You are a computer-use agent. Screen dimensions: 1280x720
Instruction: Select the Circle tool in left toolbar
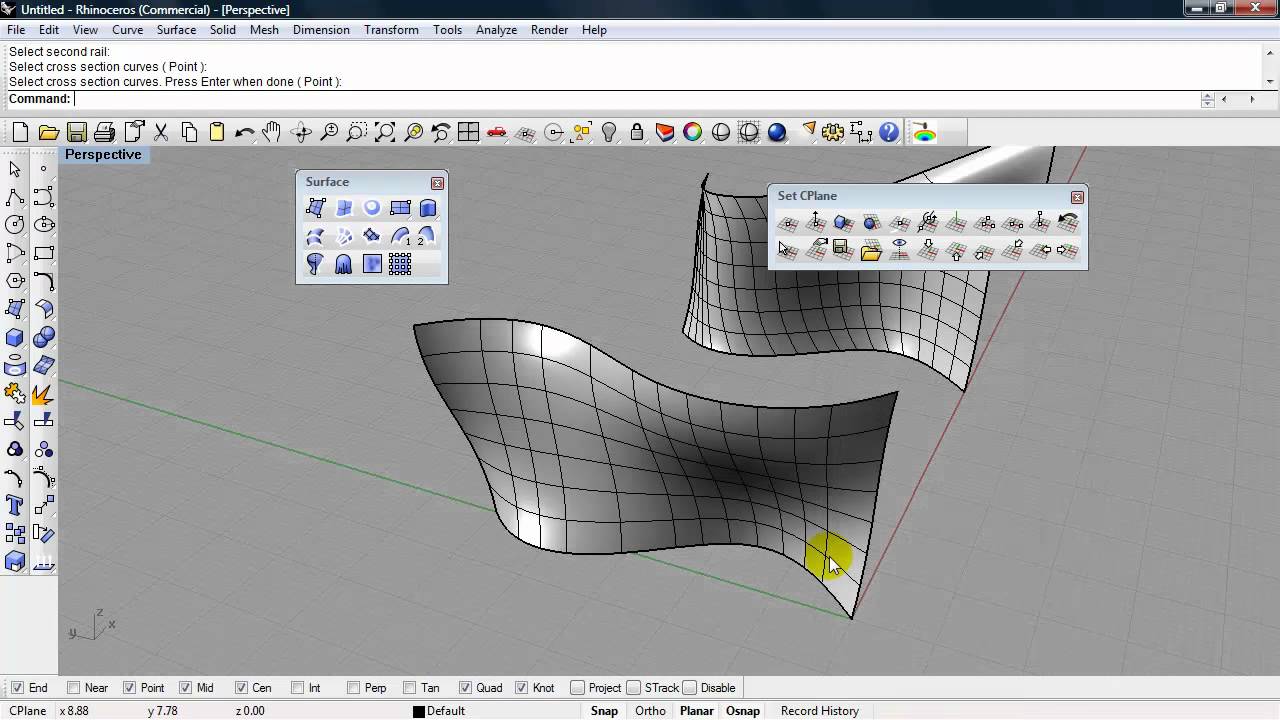click(15, 225)
